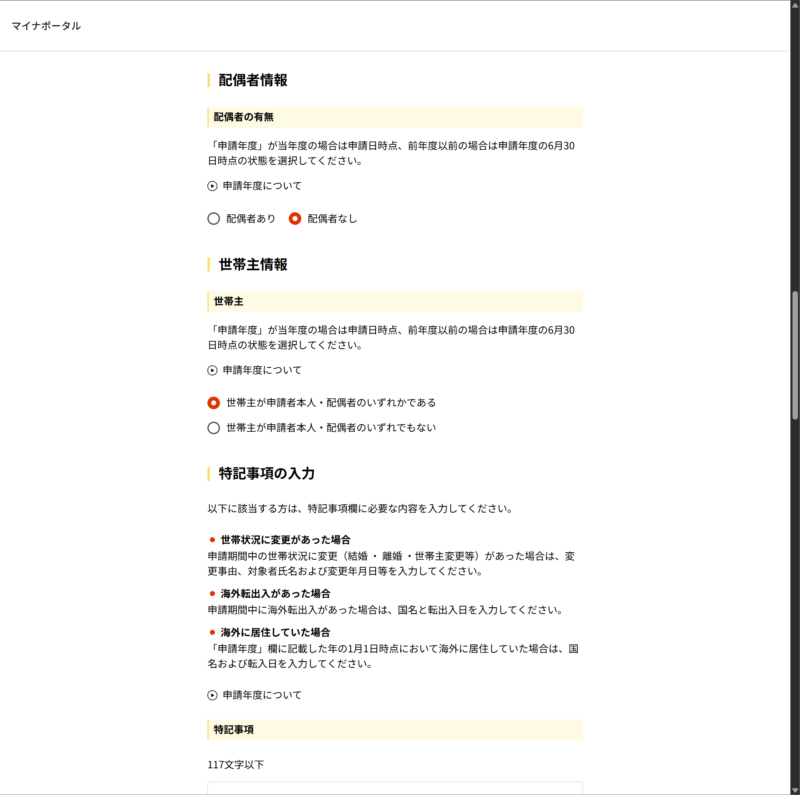800x795 pixels.
Task: Click the 配偶者情報 section heading
Action: (253, 80)
